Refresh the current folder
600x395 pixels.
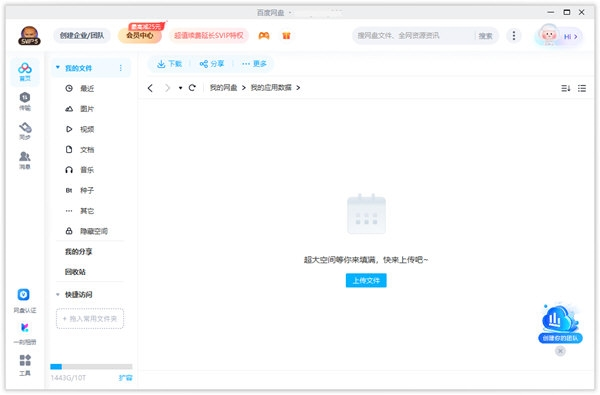pos(192,88)
